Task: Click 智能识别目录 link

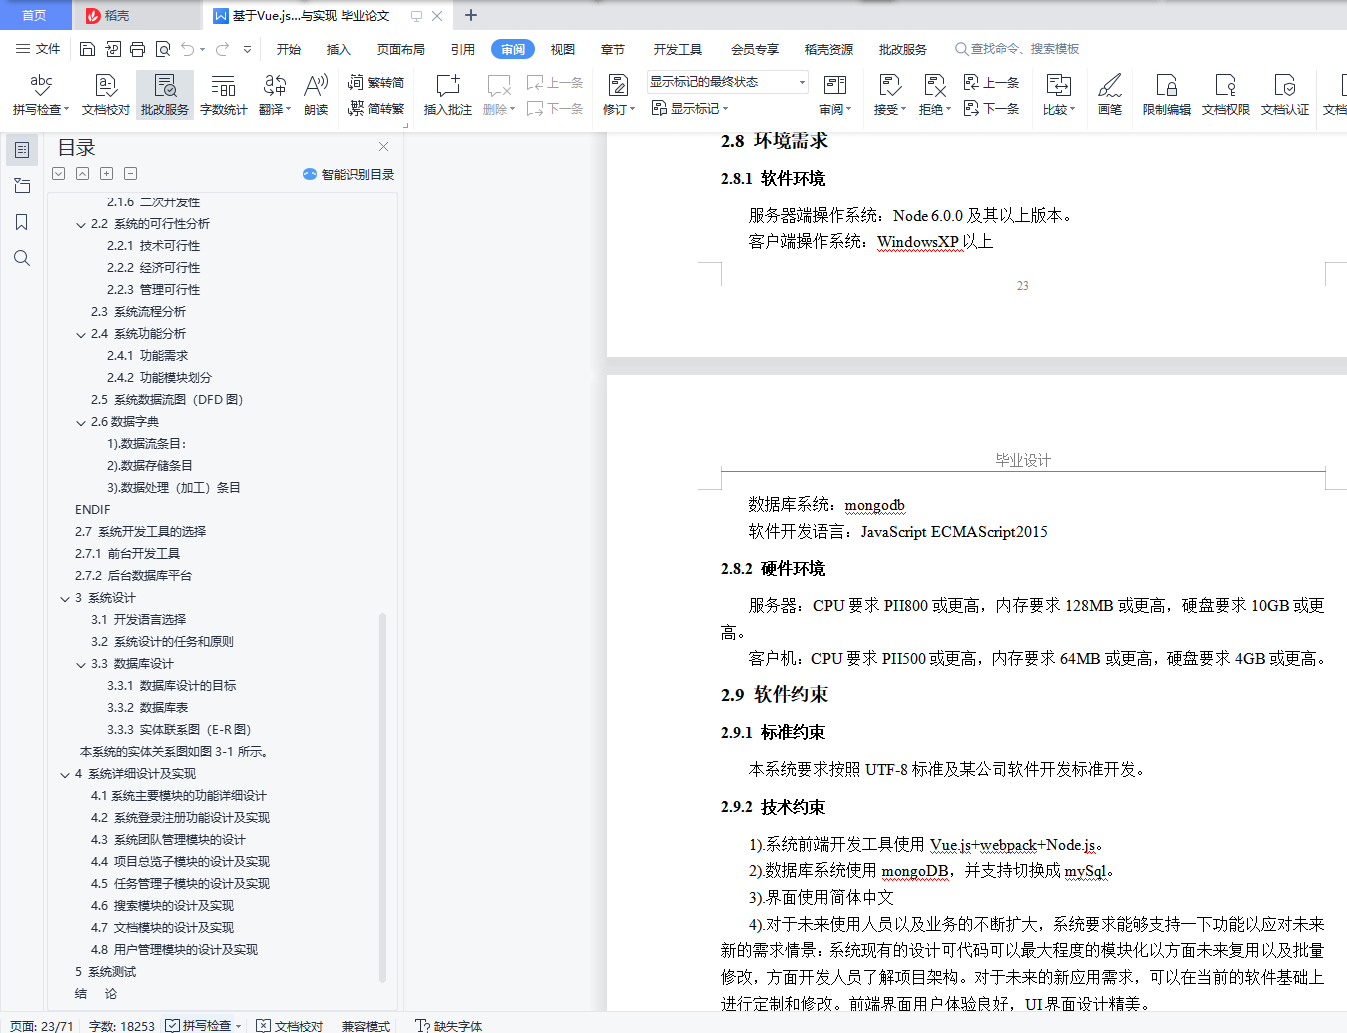Action: (x=349, y=174)
